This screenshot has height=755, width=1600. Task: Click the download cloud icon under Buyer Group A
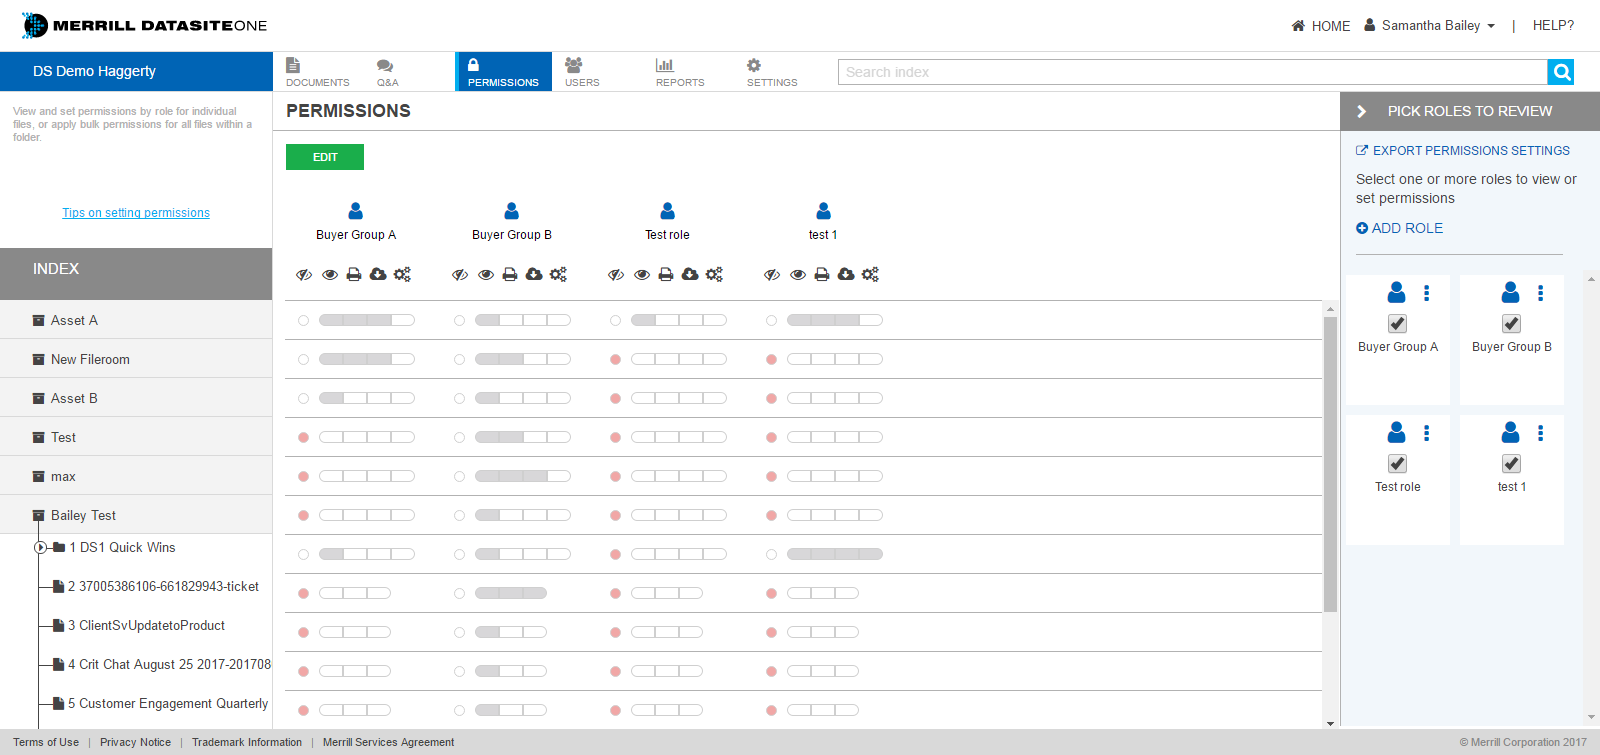click(378, 274)
